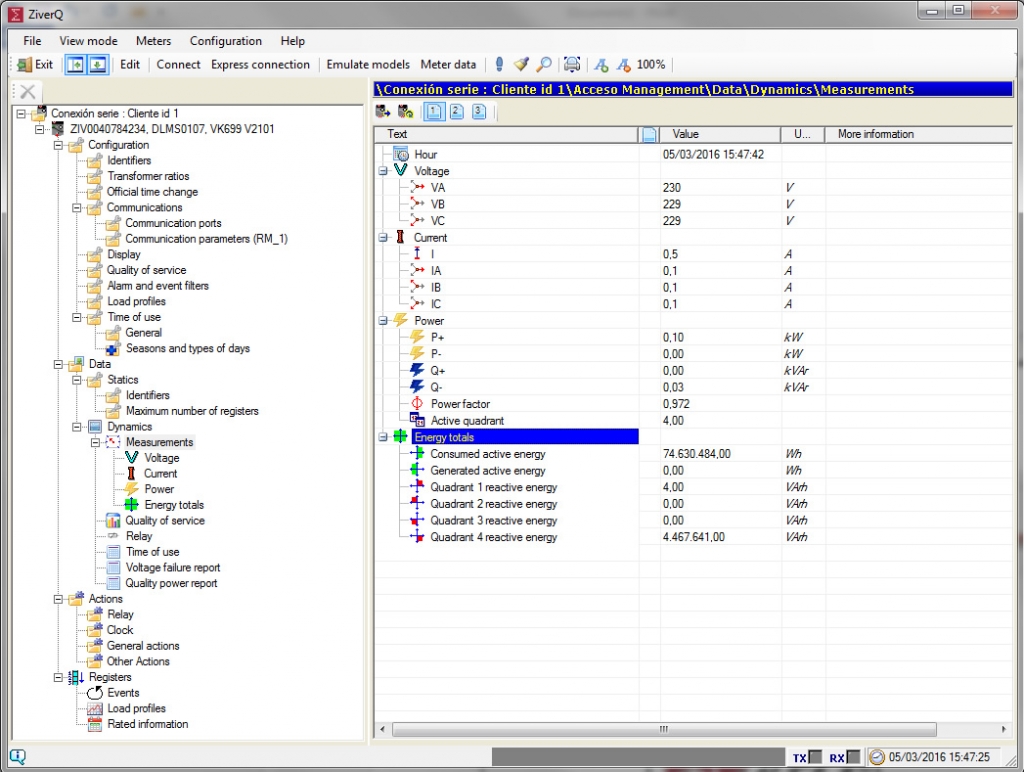
Task: Collapse the Configuration tree folder
Action: [x=58, y=145]
